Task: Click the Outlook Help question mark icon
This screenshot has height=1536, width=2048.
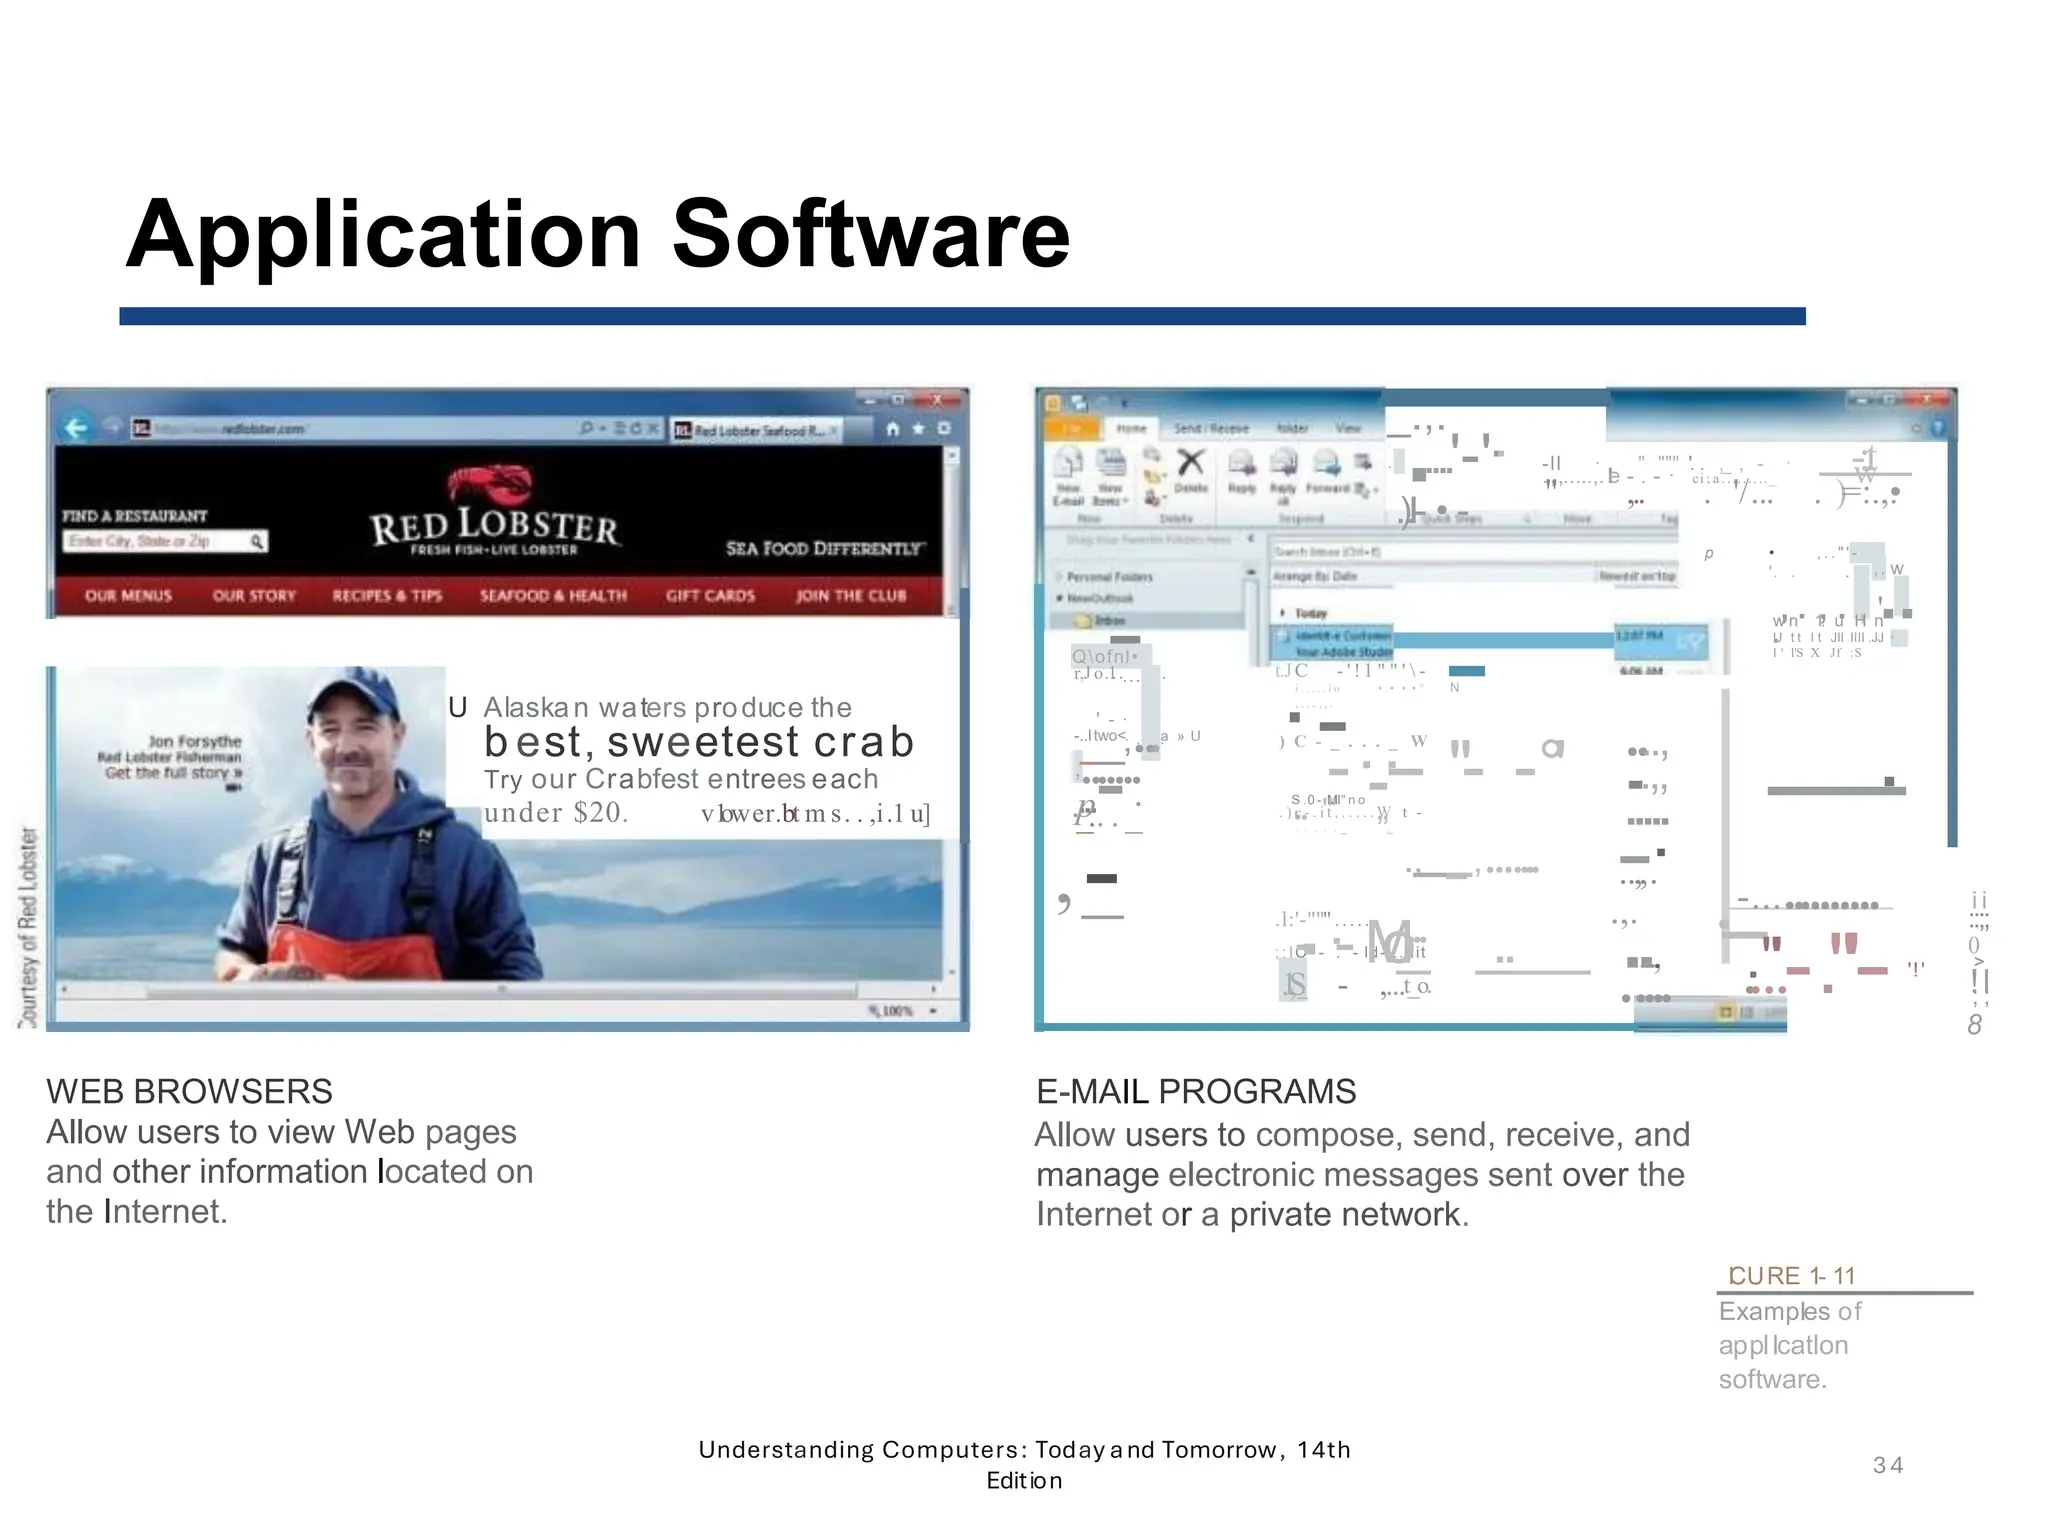Action: (x=1937, y=428)
